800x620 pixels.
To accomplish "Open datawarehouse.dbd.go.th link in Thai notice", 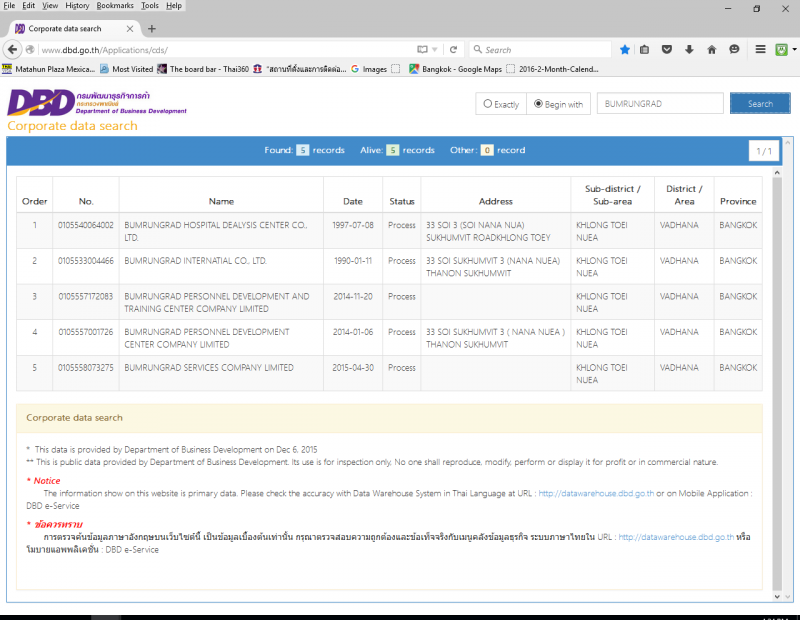I will tap(676, 537).
